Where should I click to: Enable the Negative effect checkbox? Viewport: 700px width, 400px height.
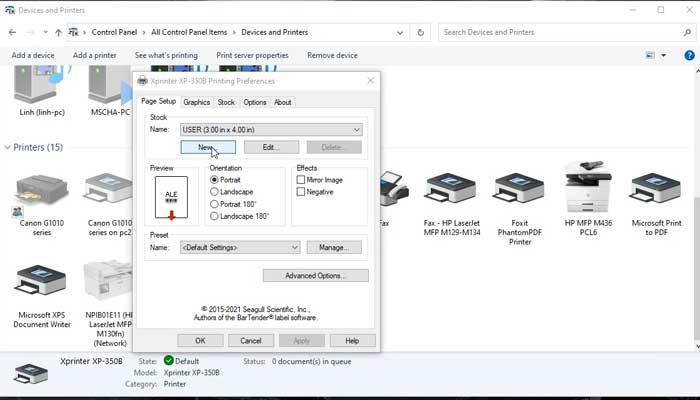coord(301,192)
